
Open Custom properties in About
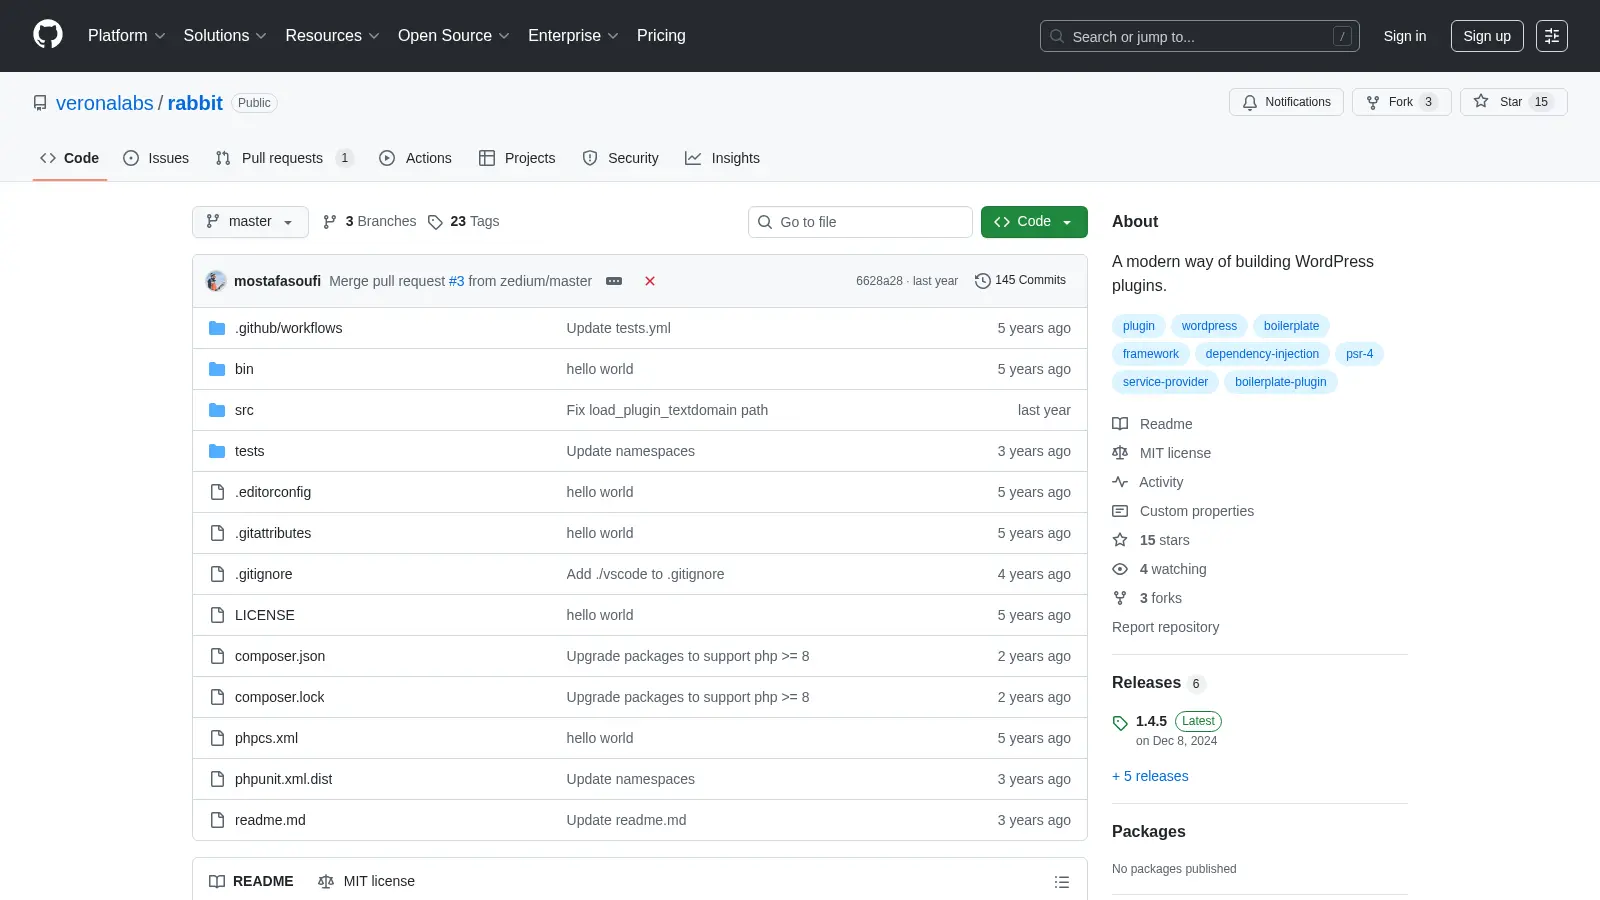point(1183,511)
